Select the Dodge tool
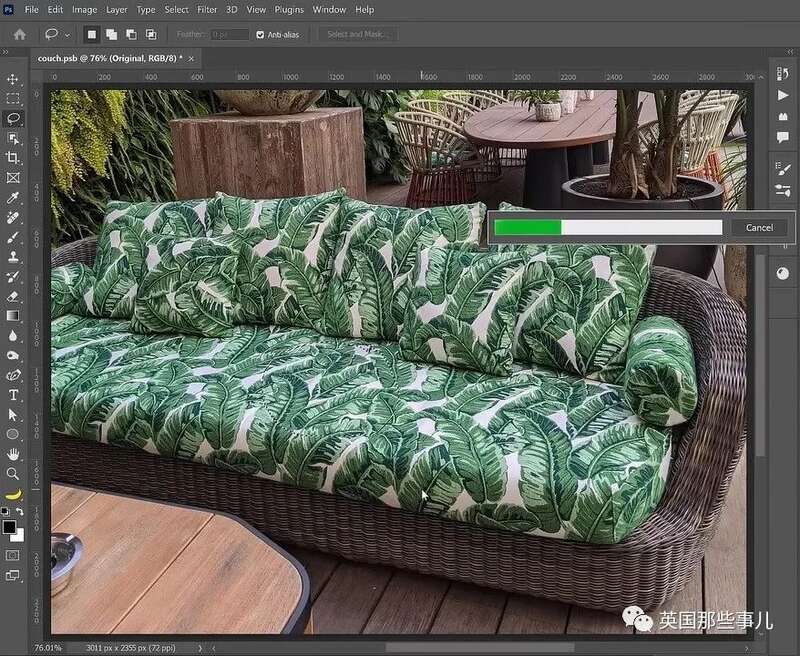 tap(13, 356)
